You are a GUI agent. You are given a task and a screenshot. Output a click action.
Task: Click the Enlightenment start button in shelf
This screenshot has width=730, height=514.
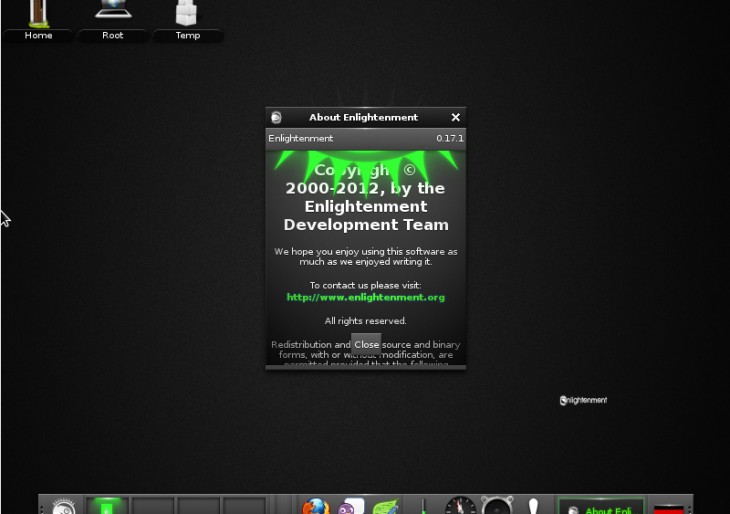(x=64, y=507)
